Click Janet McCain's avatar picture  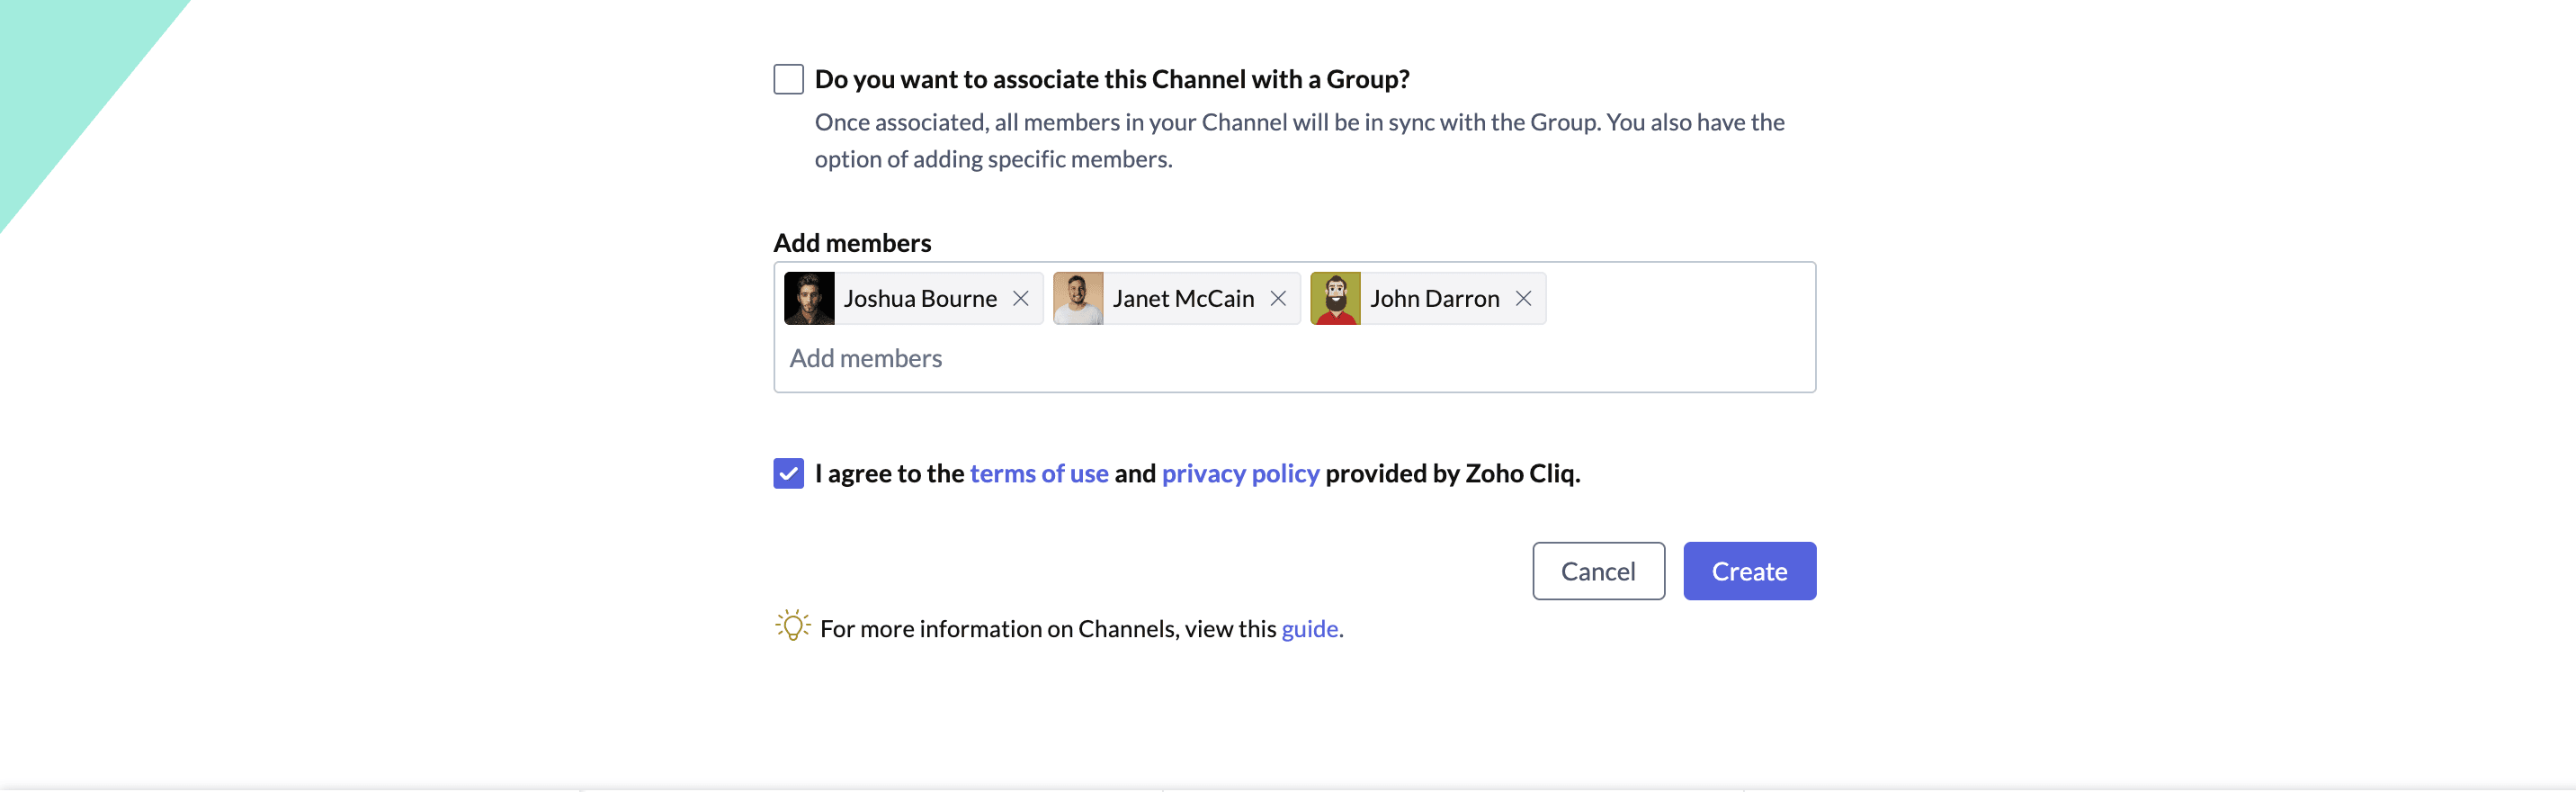pyautogui.click(x=1078, y=298)
